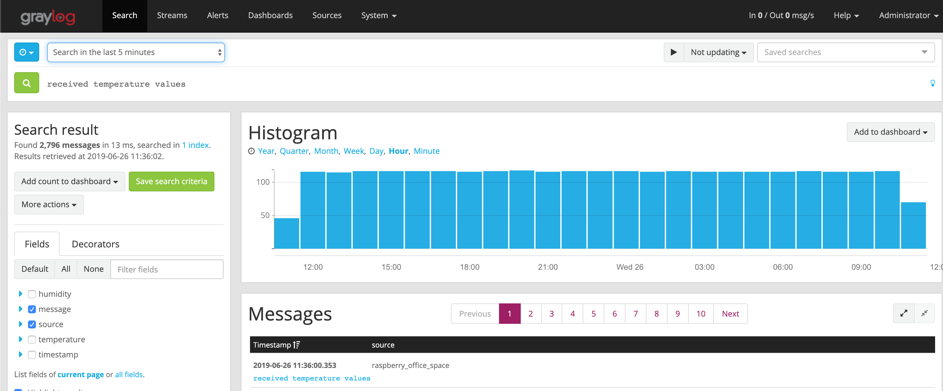Click the Graylog logo
This screenshot has height=391, width=943.
48,16
